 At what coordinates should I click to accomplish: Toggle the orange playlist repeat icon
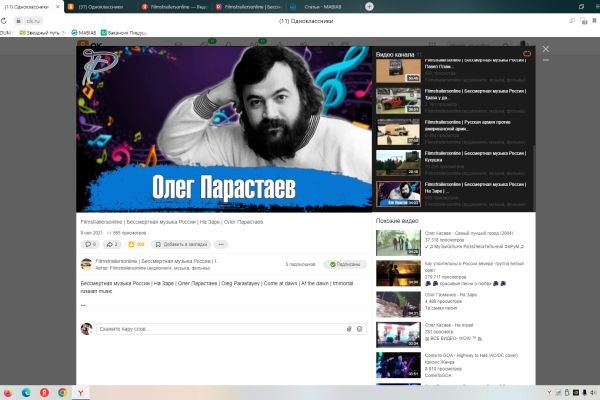527,54
